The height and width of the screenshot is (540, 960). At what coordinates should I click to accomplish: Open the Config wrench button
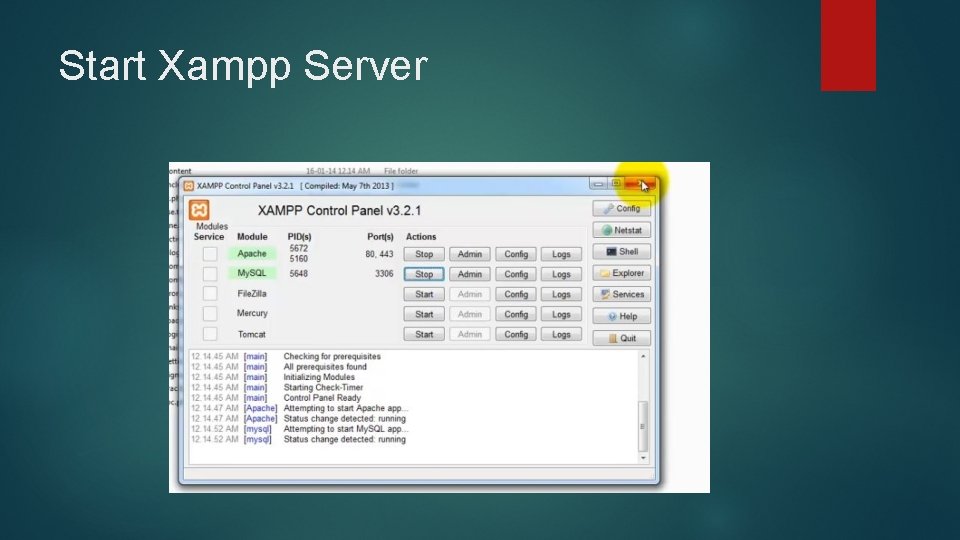click(x=621, y=208)
